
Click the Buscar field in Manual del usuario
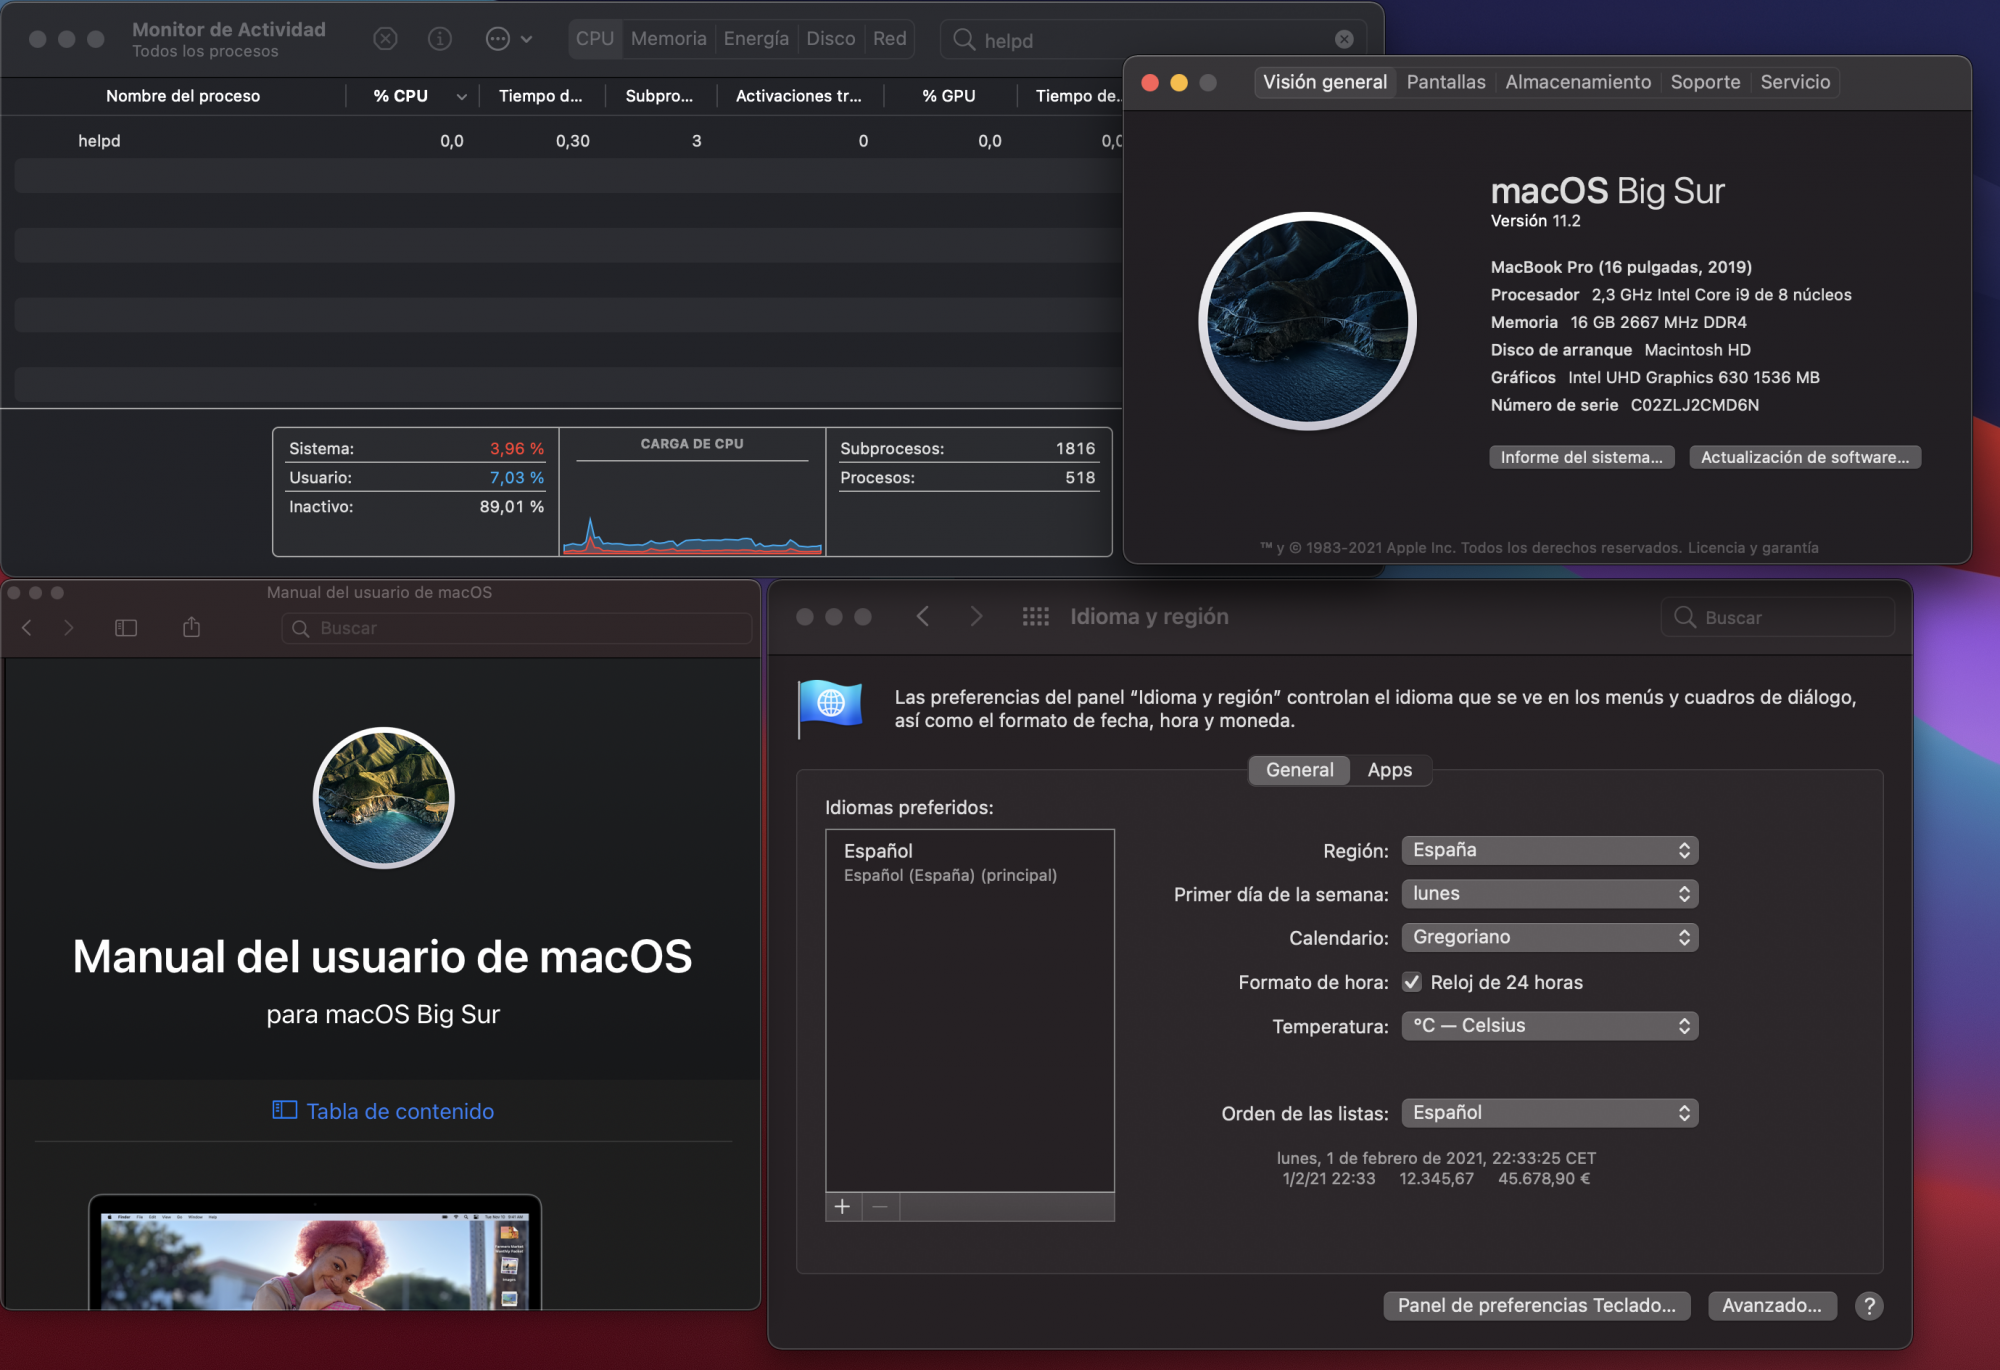coord(517,628)
